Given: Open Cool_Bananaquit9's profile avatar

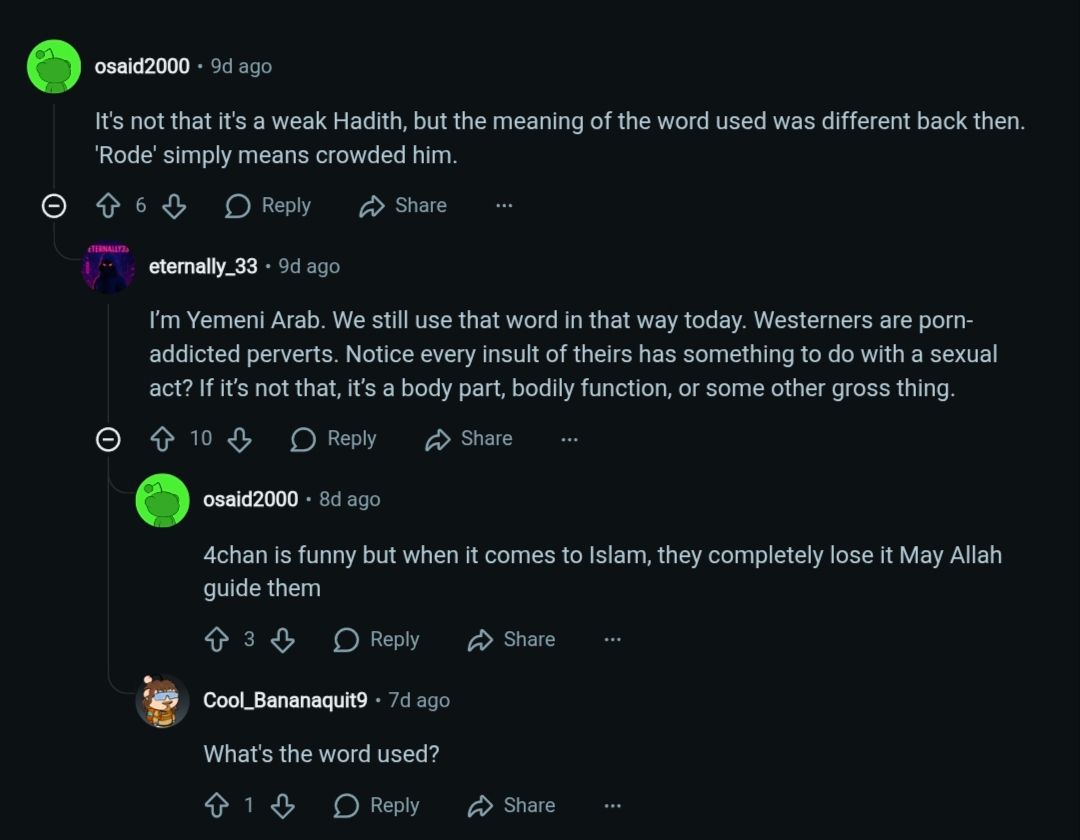Looking at the screenshot, I should [162, 701].
